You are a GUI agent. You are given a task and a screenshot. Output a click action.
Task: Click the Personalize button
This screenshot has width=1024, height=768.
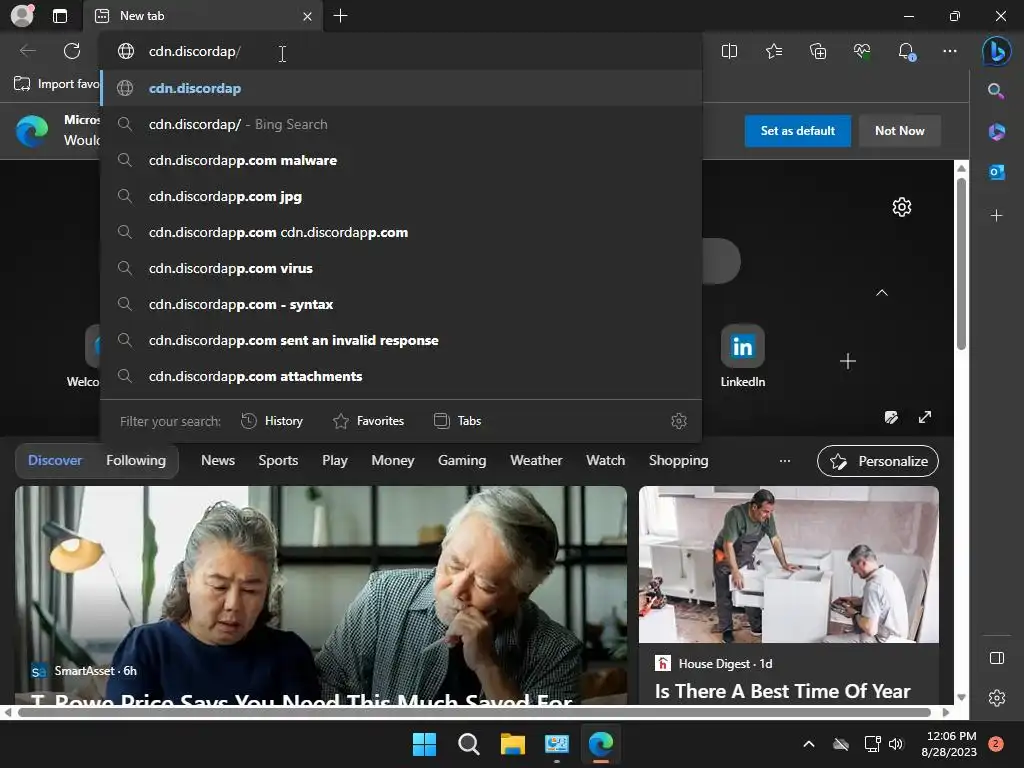(878, 461)
